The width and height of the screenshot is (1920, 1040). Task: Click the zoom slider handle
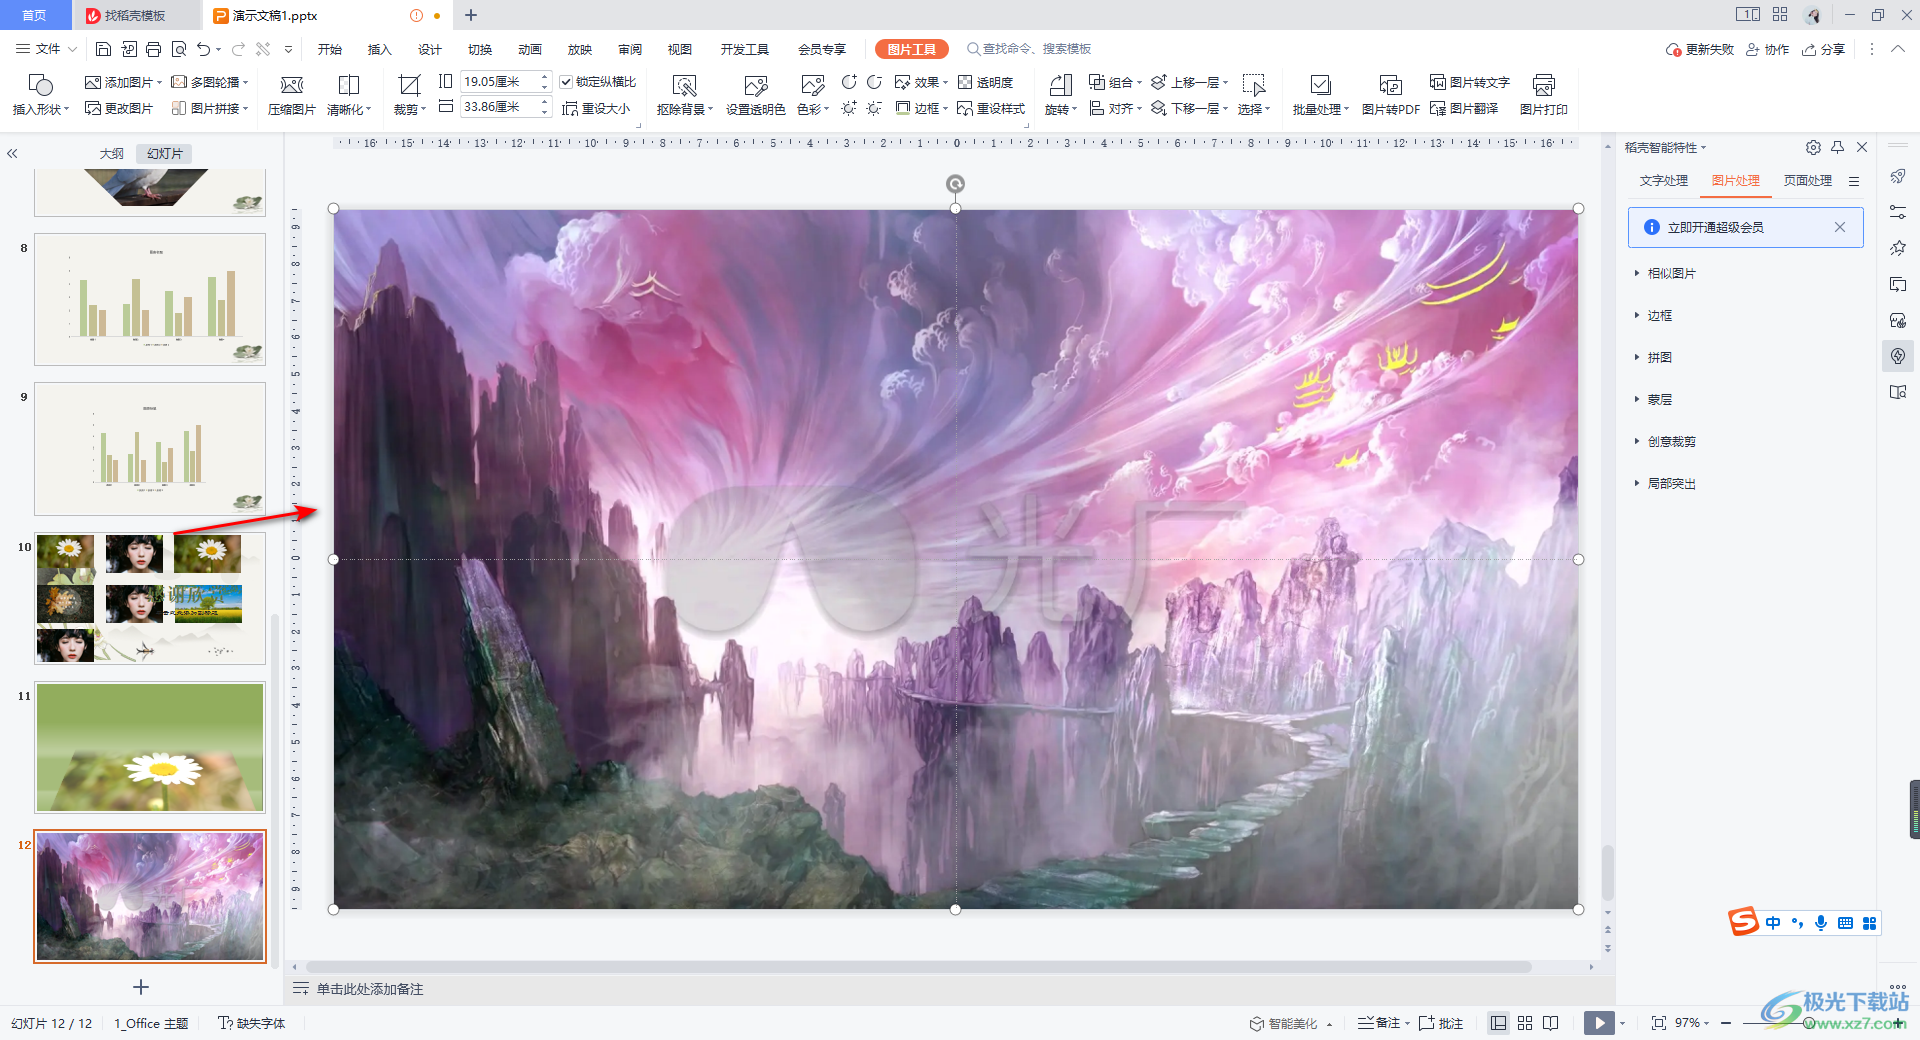(x=1809, y=1023)
